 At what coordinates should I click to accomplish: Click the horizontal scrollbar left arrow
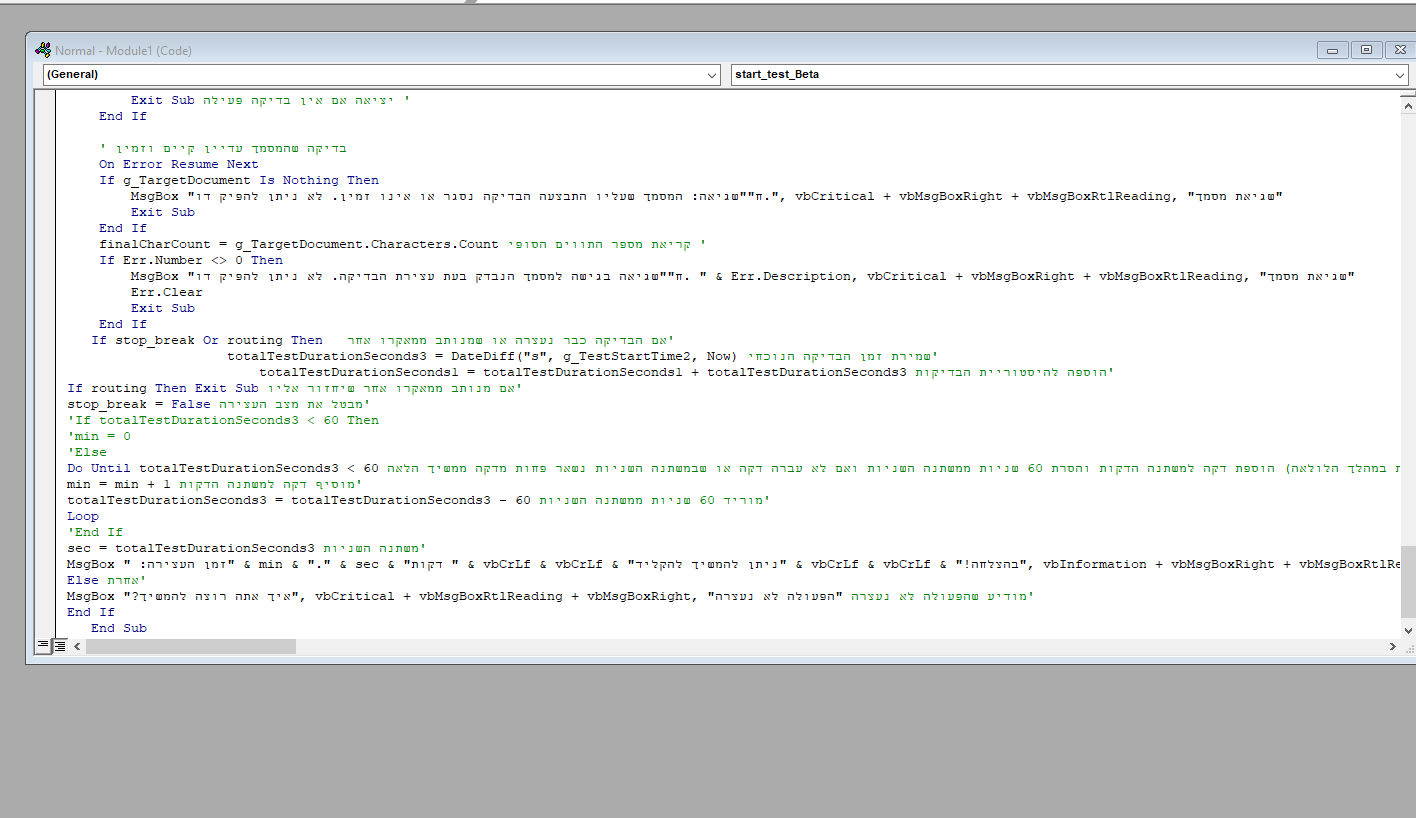tap(77, 647)
